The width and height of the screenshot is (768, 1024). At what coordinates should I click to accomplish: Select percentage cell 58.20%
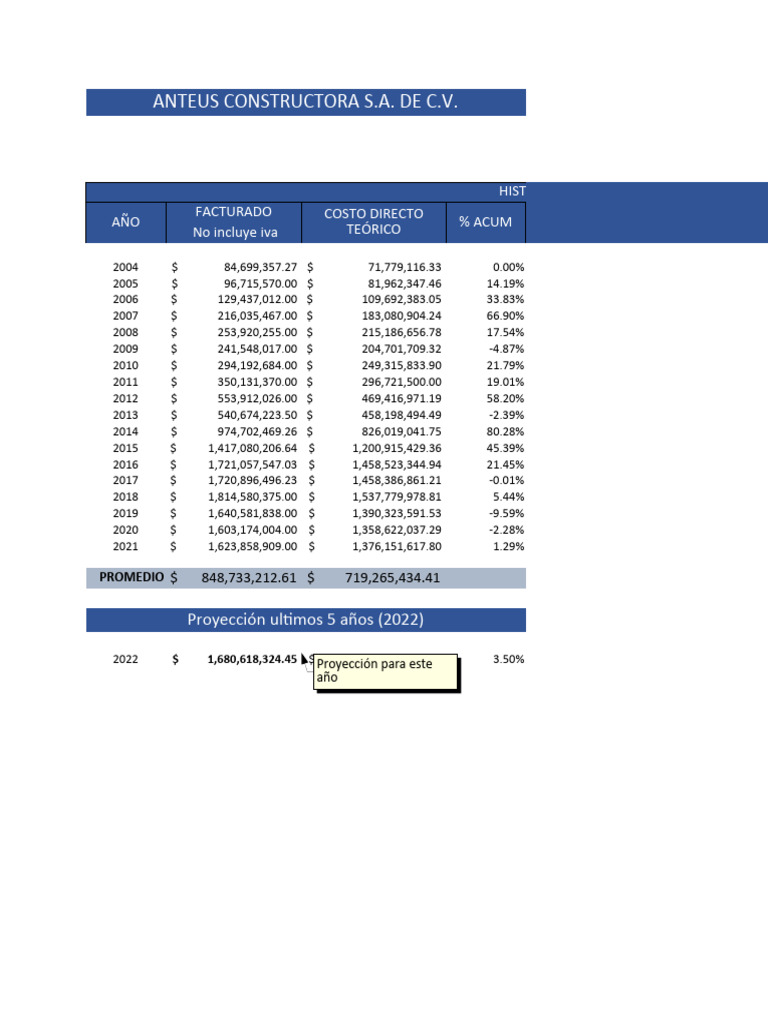click(505, 398)
